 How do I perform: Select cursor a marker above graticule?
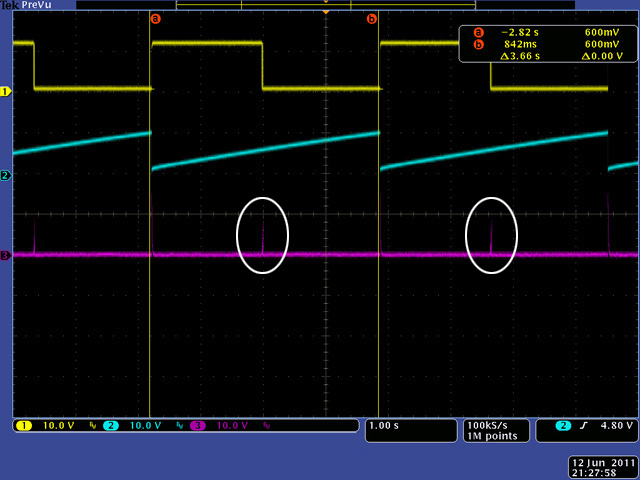(154, 18)
